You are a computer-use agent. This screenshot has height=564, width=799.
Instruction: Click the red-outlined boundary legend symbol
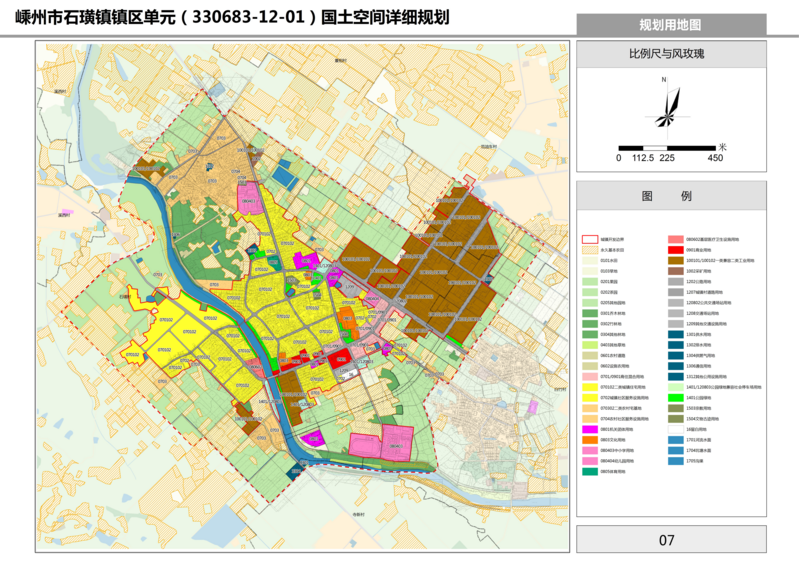tap(591, 240)
